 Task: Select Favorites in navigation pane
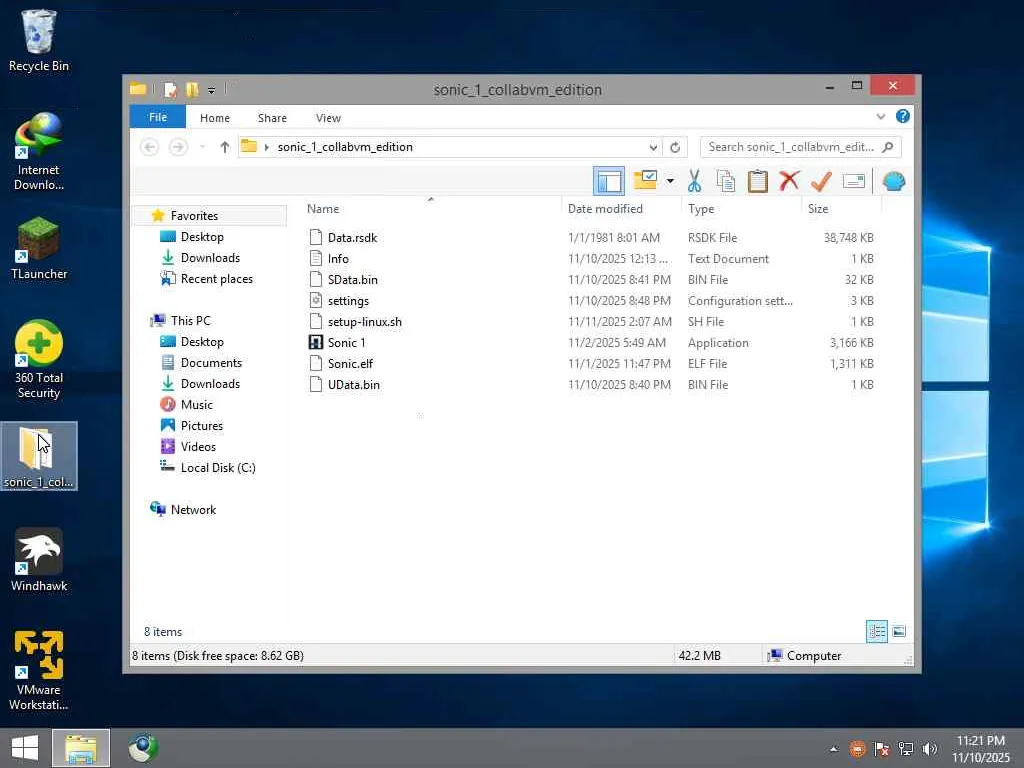point(194,216)
